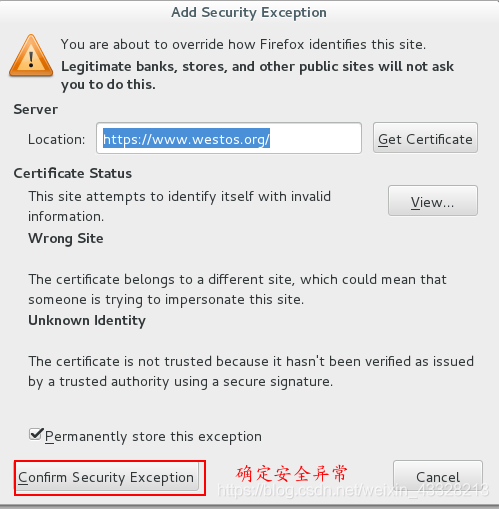Click the orange warning triangle icon
This screenshot has height=509, width=499.
pyautogui.click(x=31, y=56)
